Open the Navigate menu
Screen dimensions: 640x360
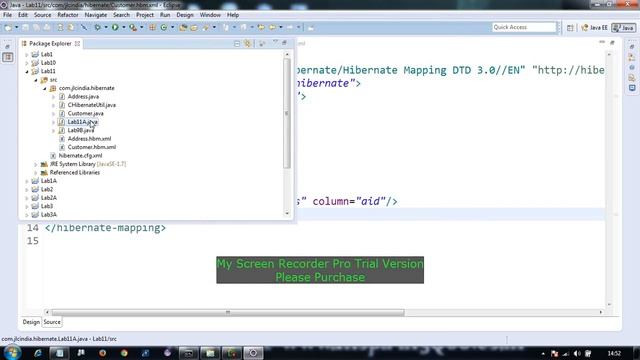coord(96,15)
